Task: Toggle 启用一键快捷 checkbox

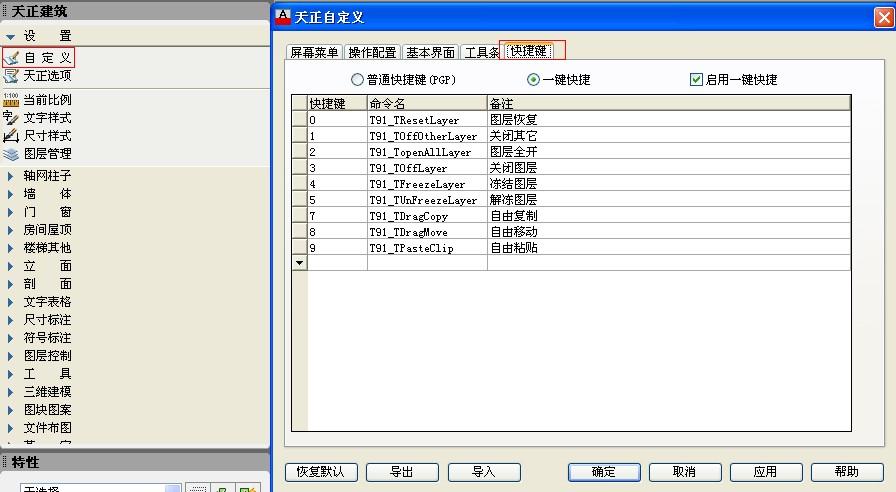Action: click(x=696, y=79)
